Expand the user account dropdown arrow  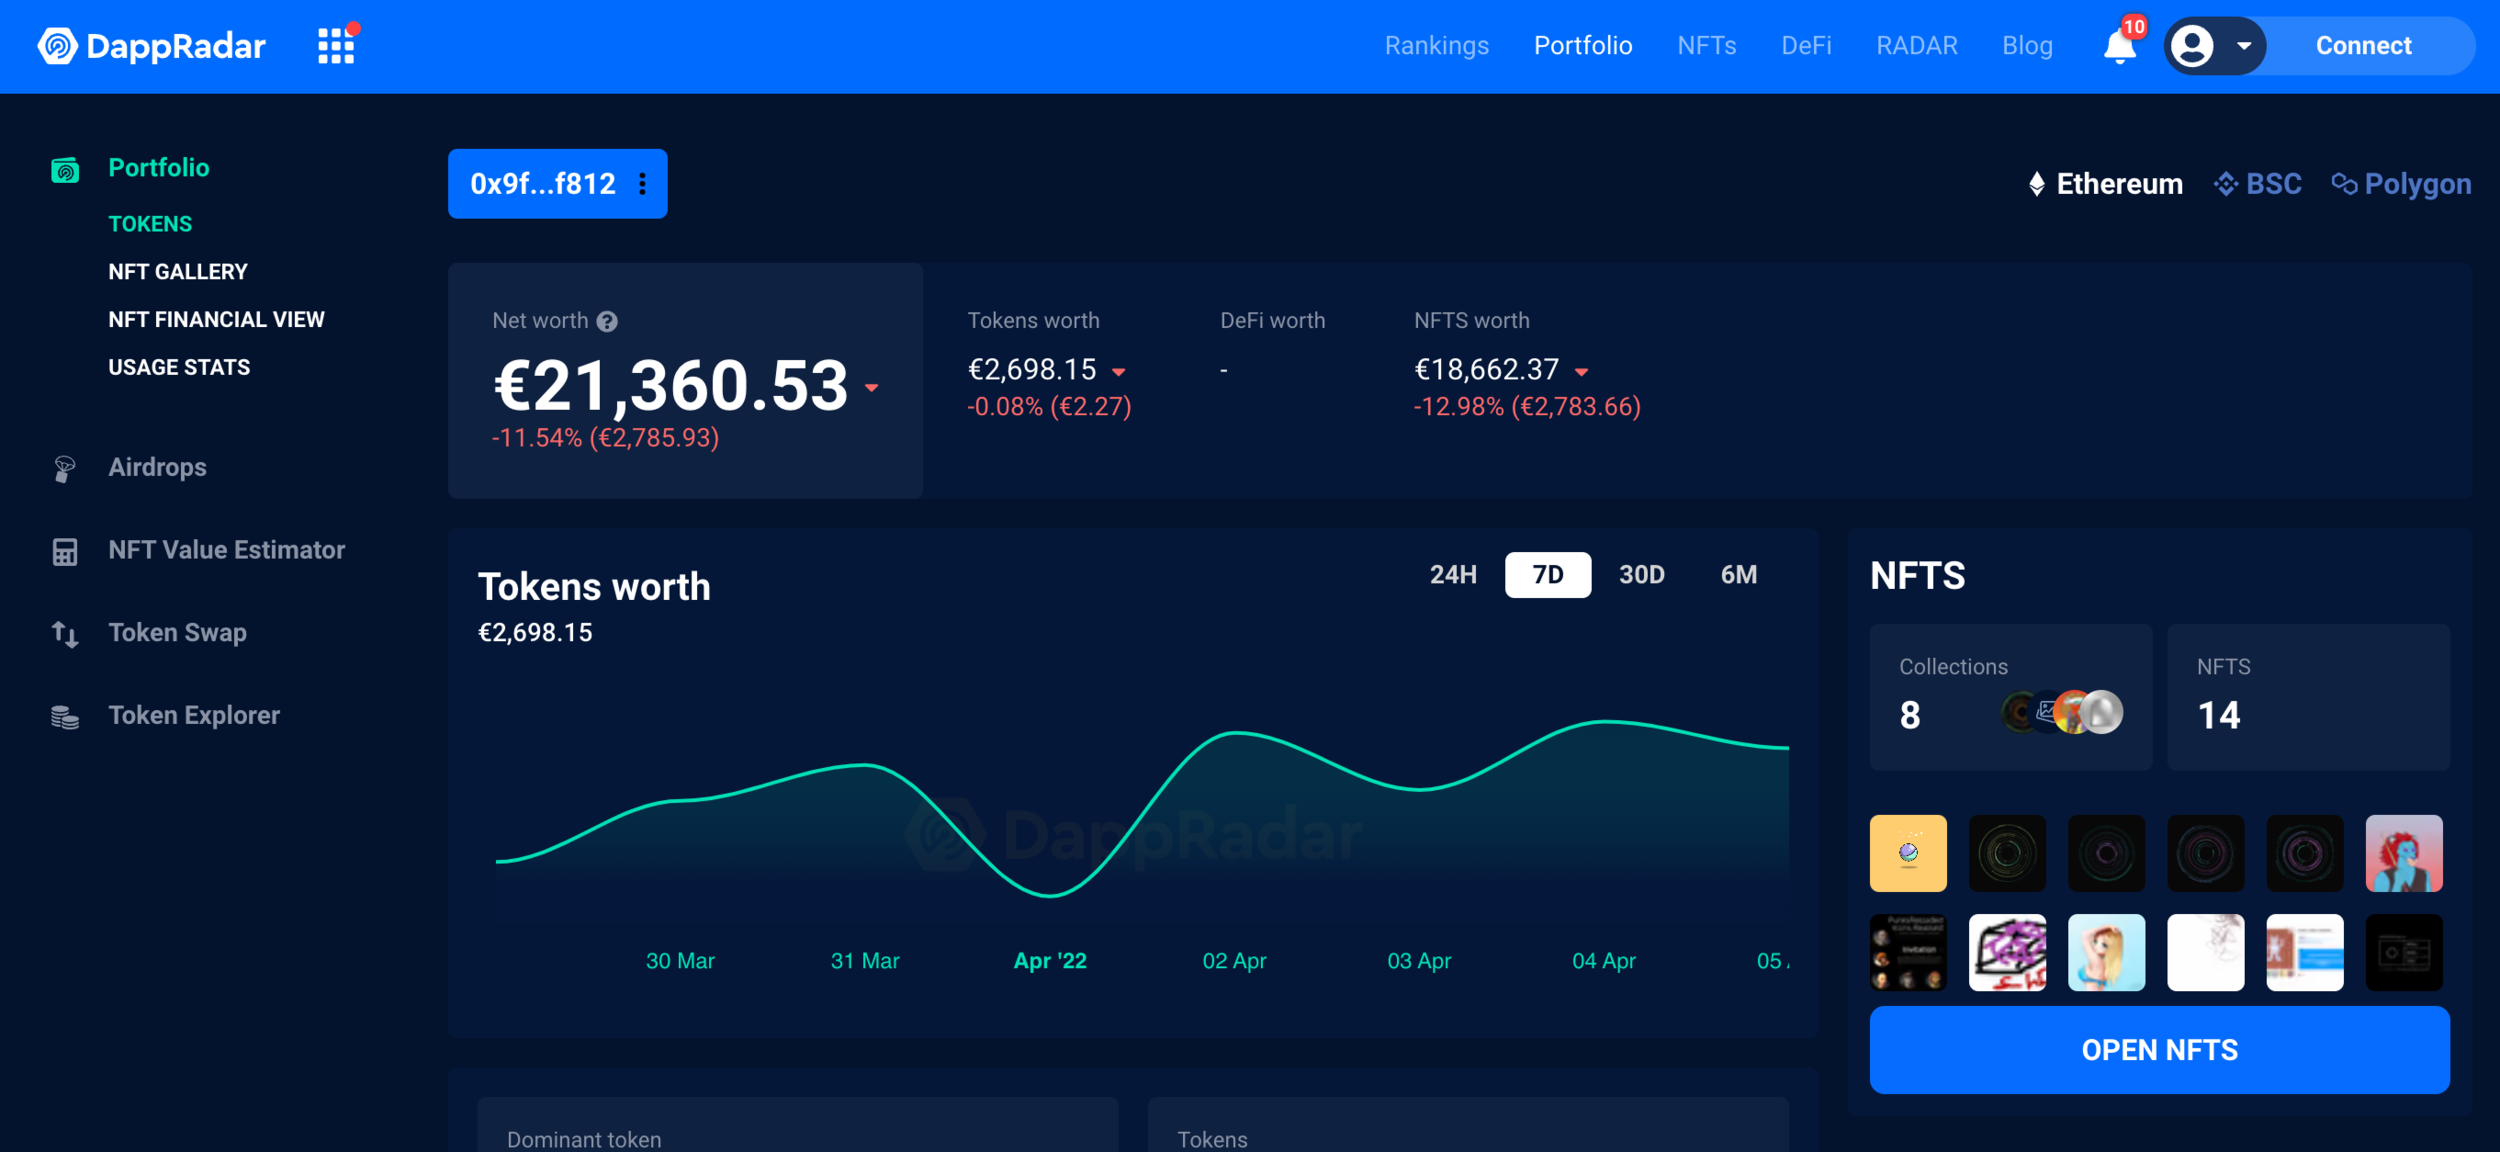click(x=2244, y=46)
